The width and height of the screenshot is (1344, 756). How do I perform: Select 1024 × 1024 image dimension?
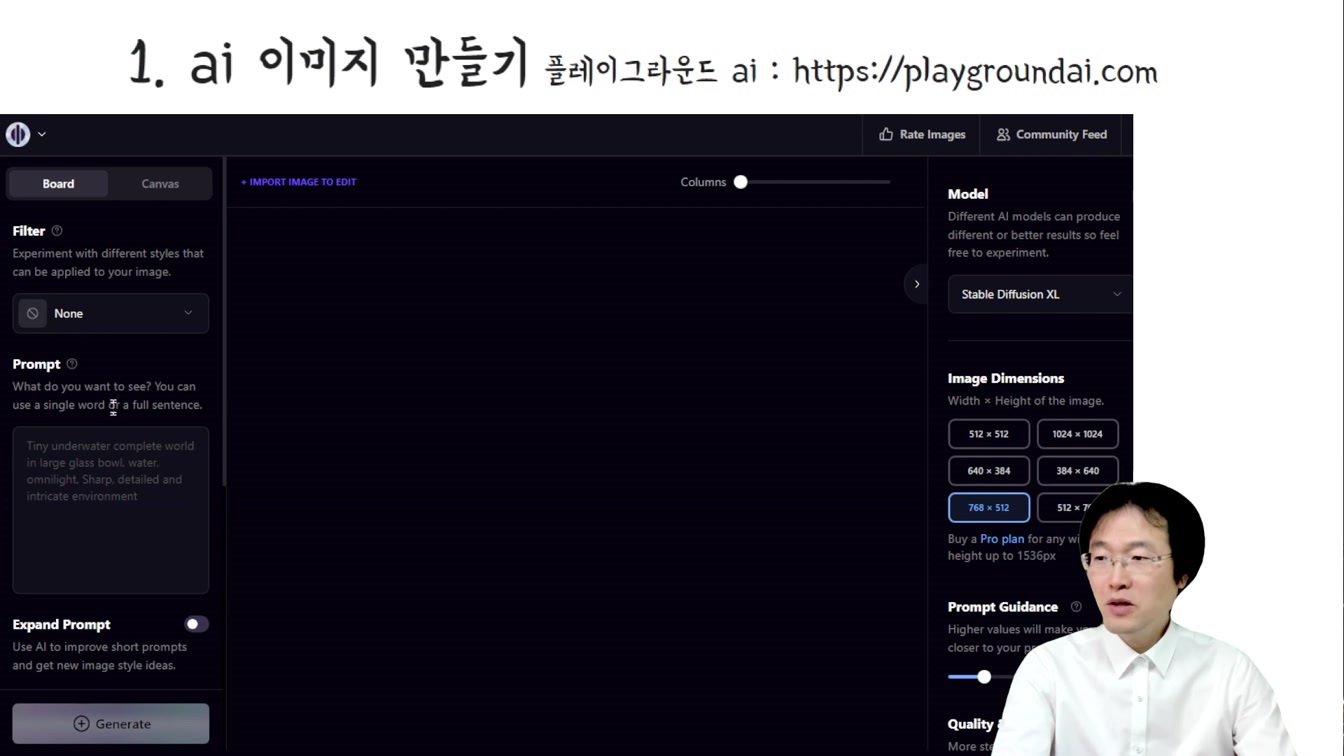1077,434
